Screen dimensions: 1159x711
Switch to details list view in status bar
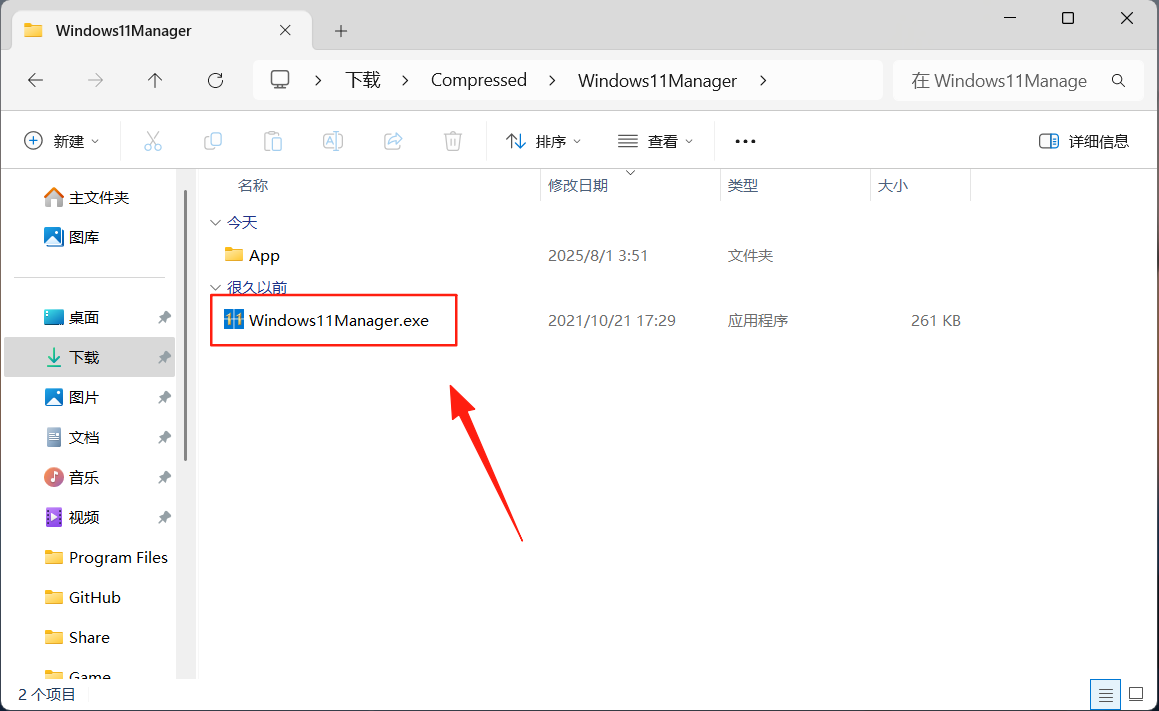1105,694
